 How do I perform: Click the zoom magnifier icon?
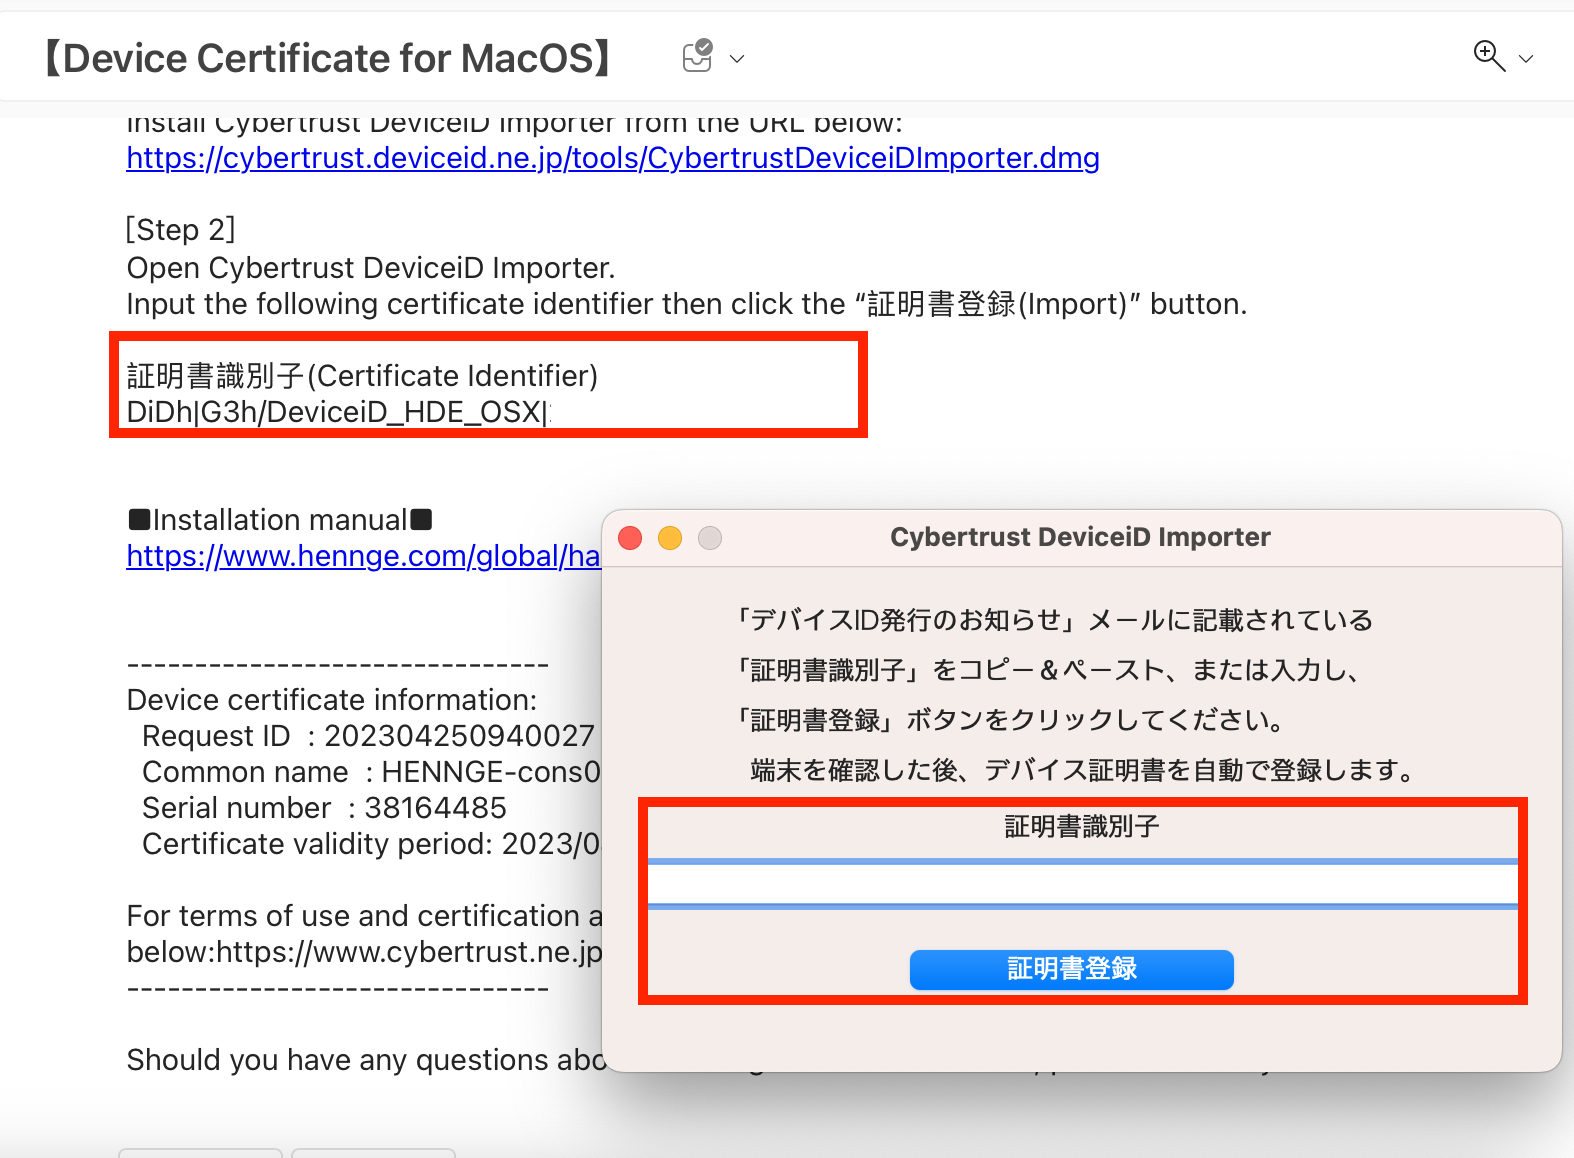coord(1489,56)
